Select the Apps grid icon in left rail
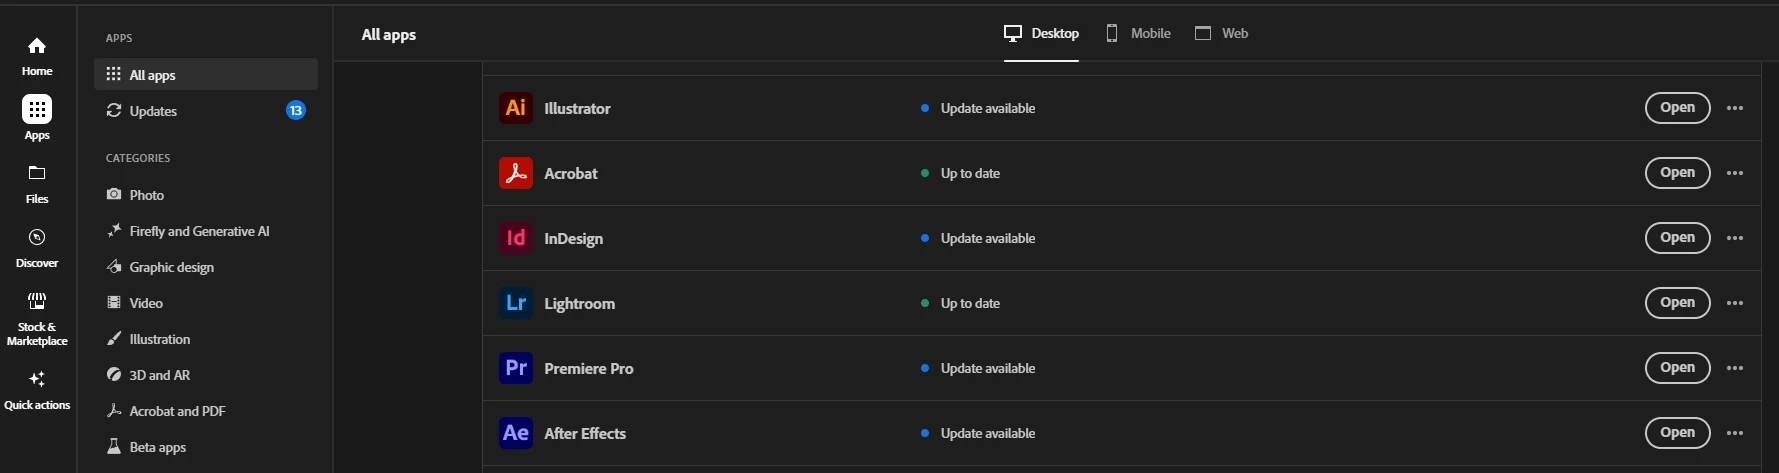 [37, 109]
